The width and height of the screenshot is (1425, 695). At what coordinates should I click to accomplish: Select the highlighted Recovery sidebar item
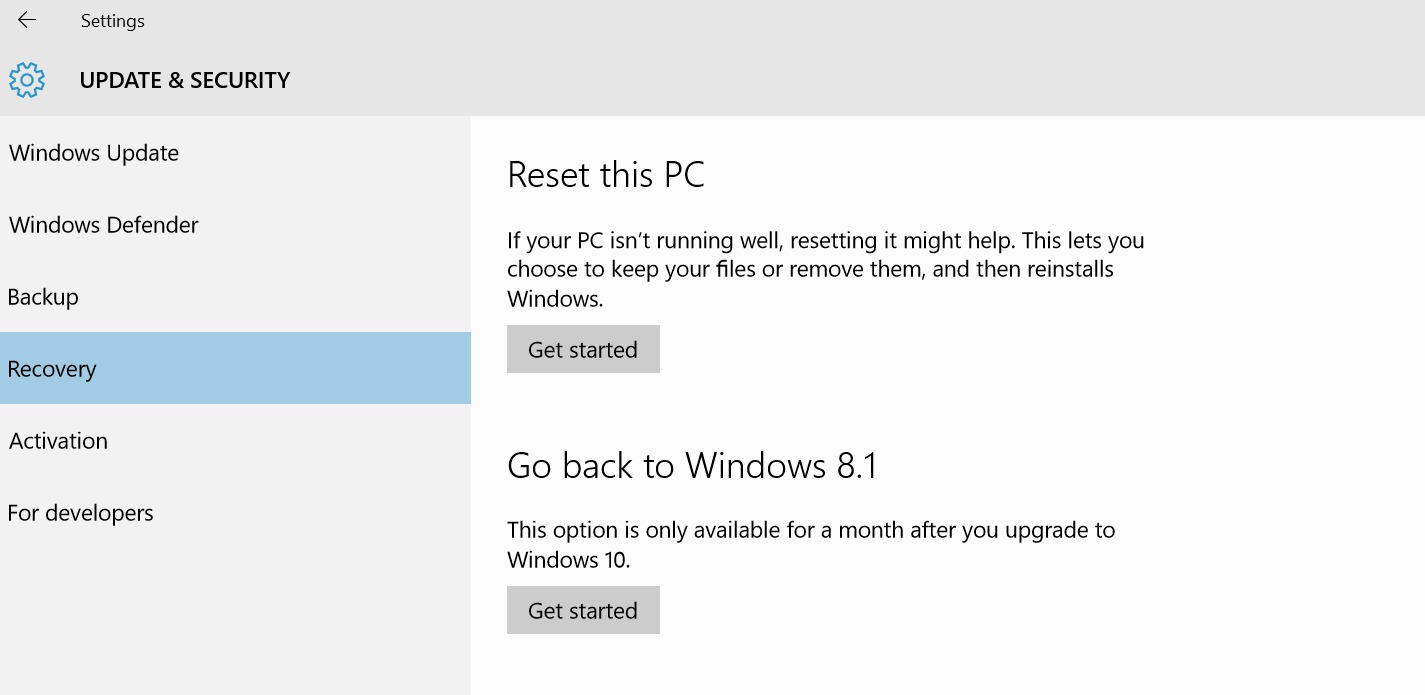coord(52,369)
